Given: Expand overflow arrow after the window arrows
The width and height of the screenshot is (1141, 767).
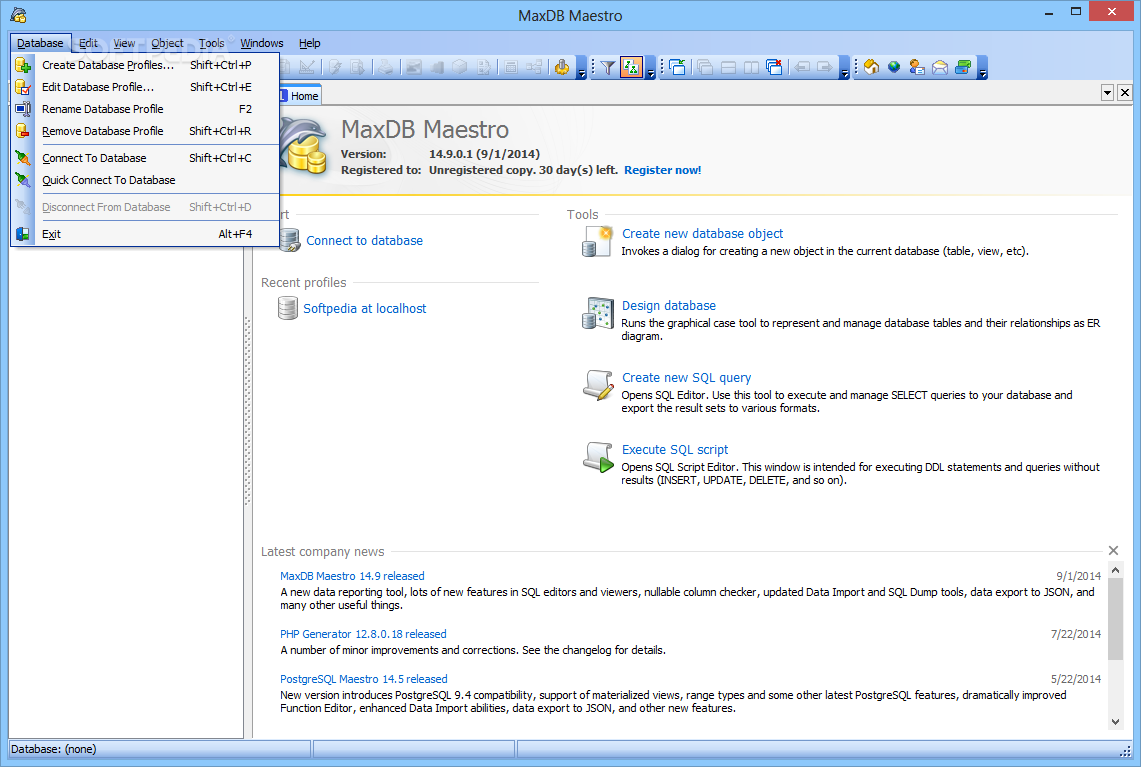Looking at the screenshot, I should click(x=844, y=68).
